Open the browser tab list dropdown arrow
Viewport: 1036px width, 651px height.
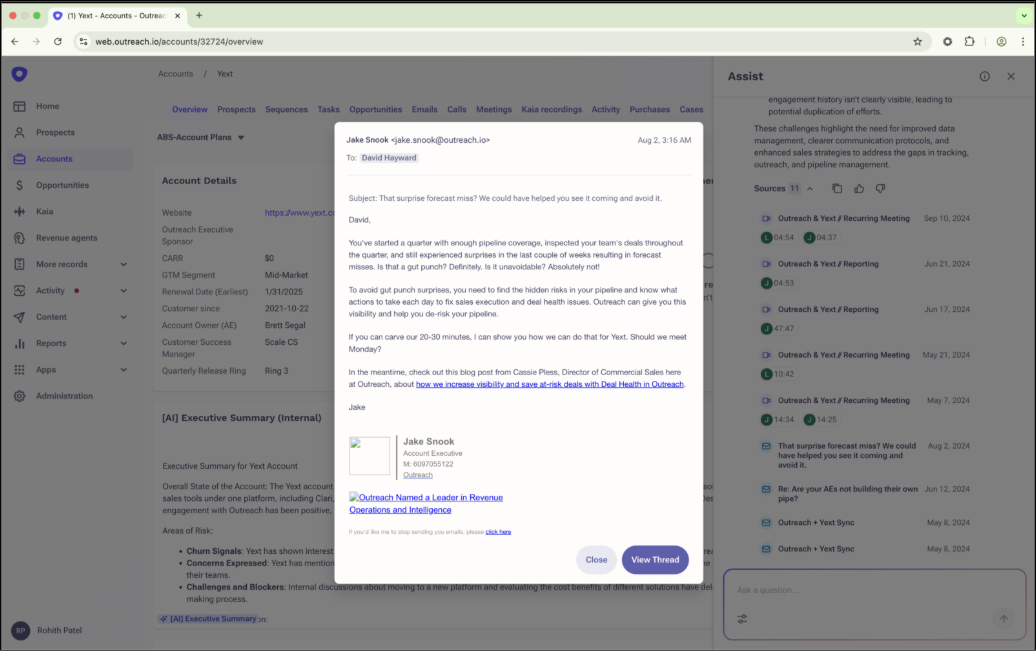tap(1023, 15)
